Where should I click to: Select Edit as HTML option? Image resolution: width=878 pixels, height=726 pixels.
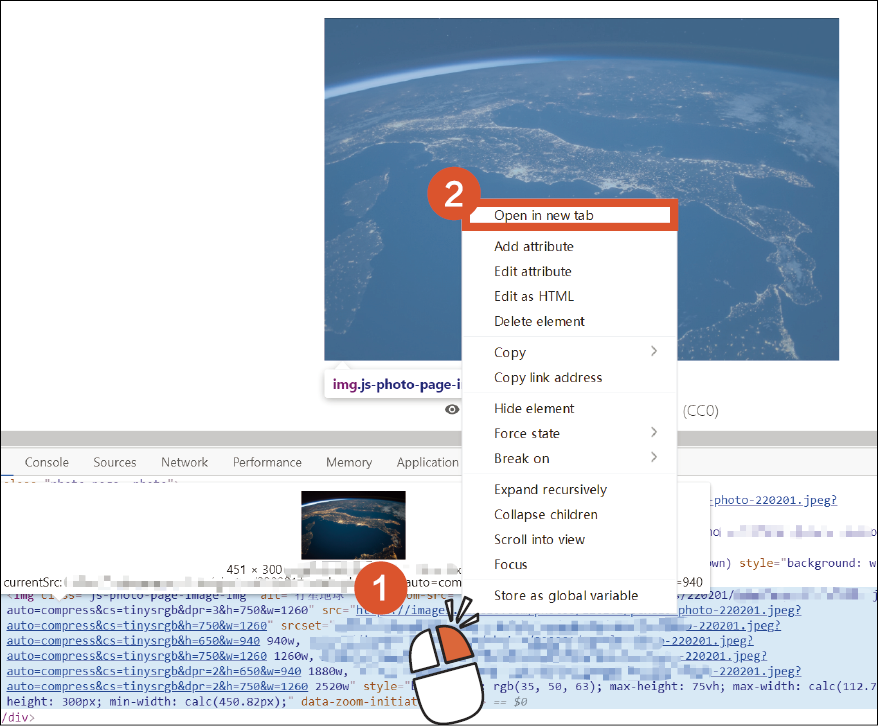tap(534, 296)
